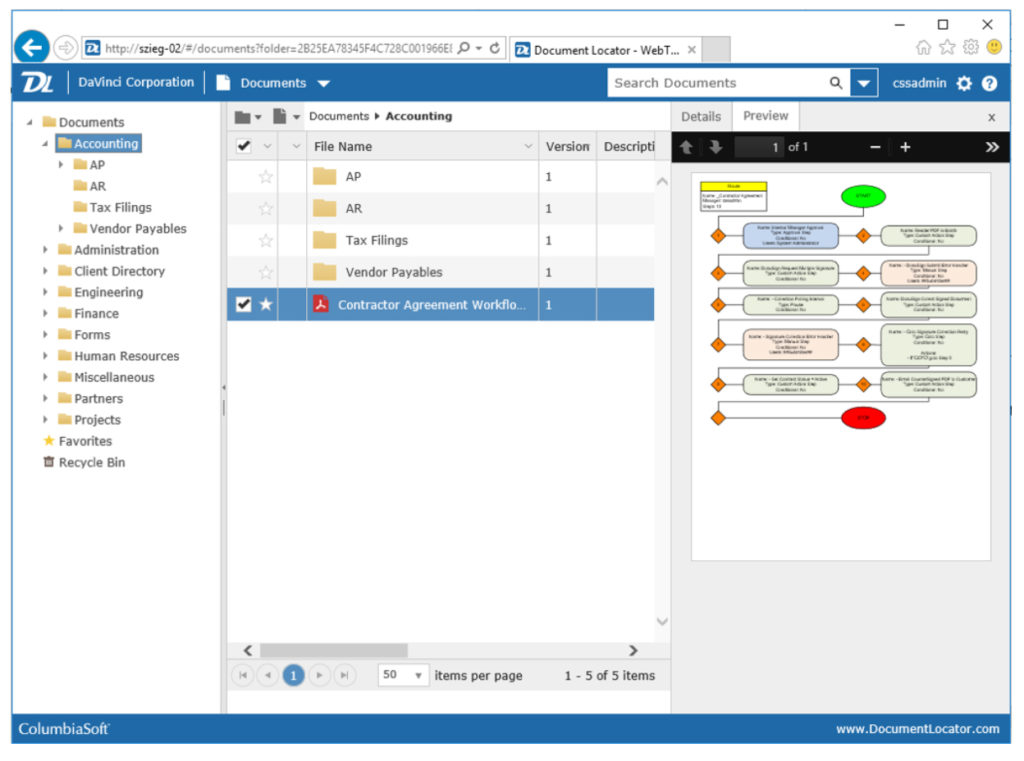The height and width of the screenshot is (761, 1024).
Task: Open browser favorites star icon
Action: 947,47
